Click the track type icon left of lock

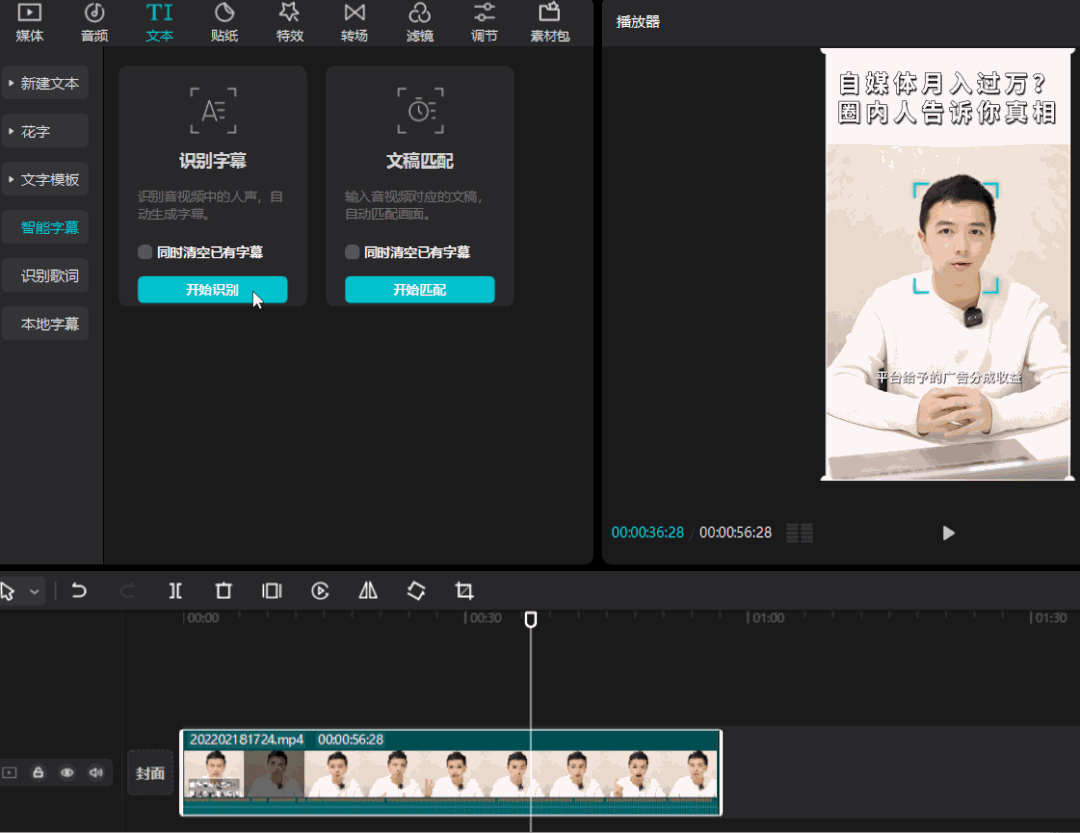[x=10, y=772]
